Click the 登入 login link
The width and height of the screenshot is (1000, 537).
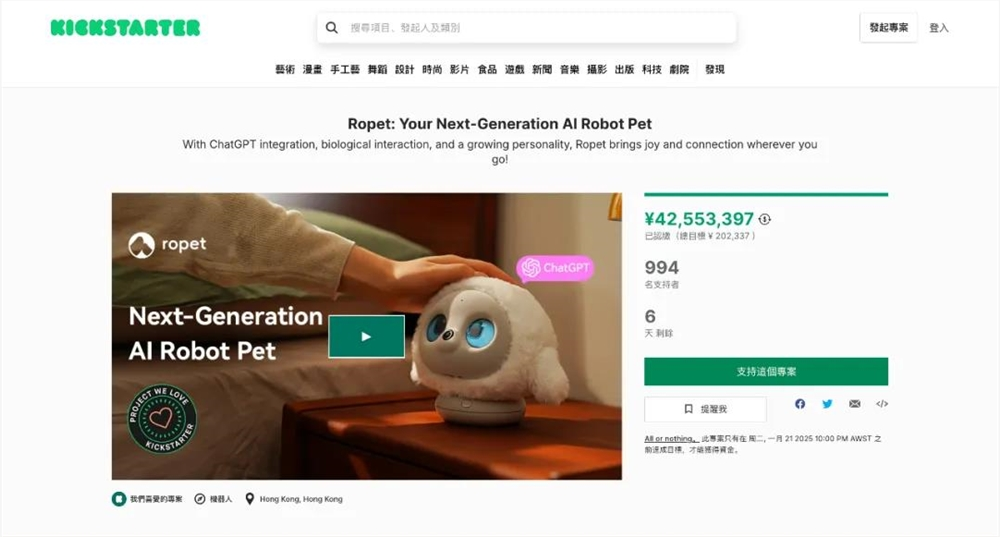939,28
